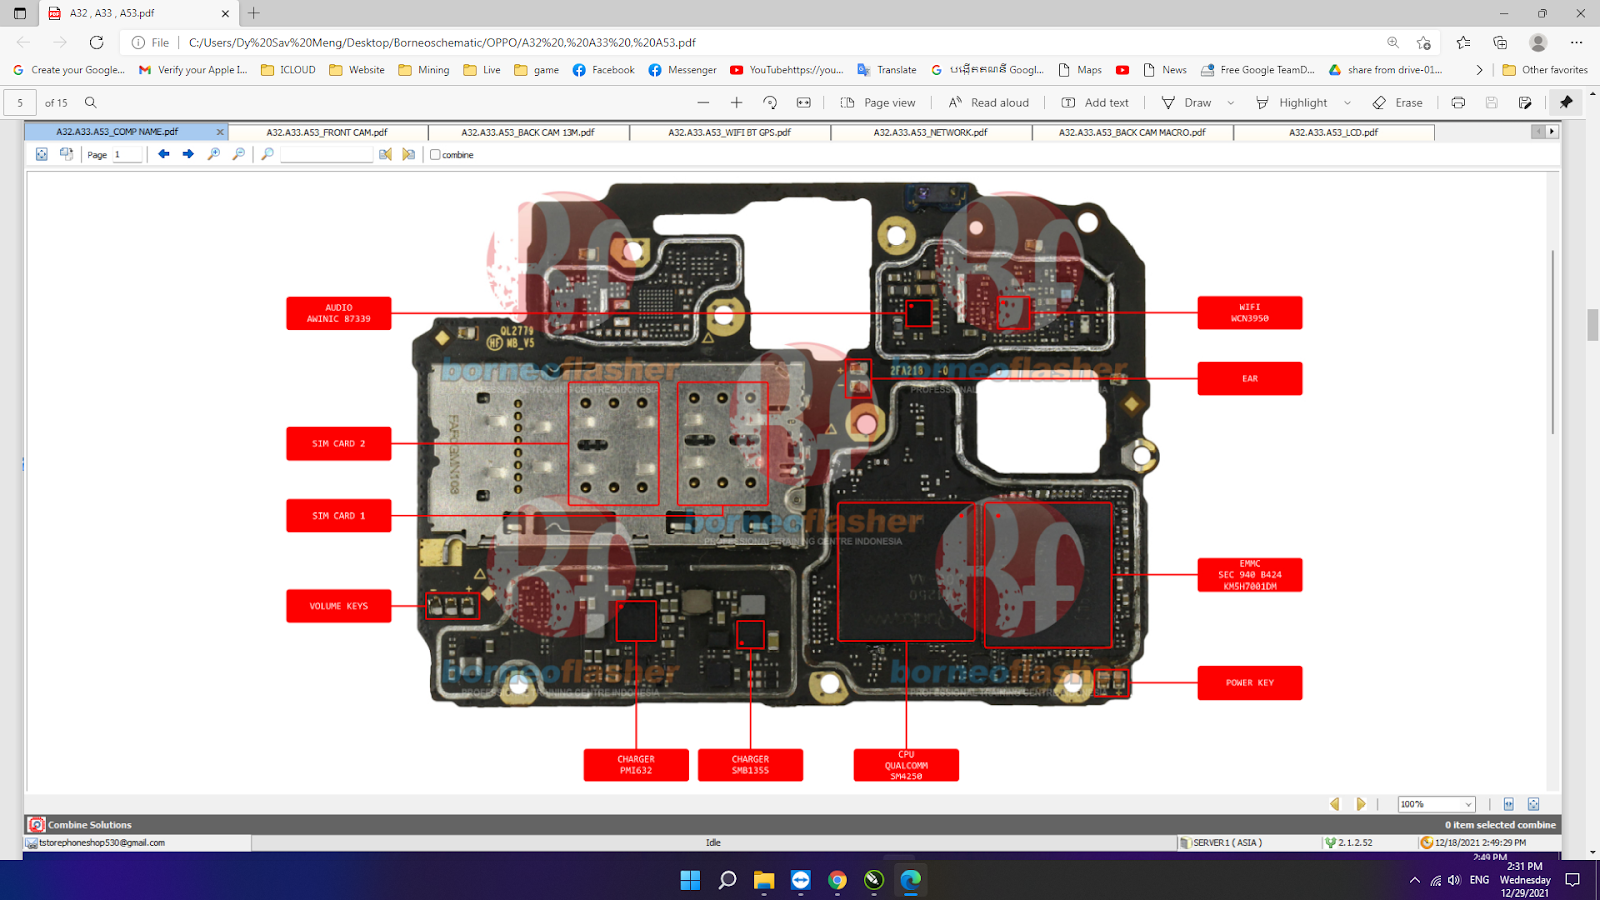Search the PDF with the magnifier icon
Image resolution: width=1600 pixels, height=900 pixels.
pyautogui.click(x=91, y=102)
